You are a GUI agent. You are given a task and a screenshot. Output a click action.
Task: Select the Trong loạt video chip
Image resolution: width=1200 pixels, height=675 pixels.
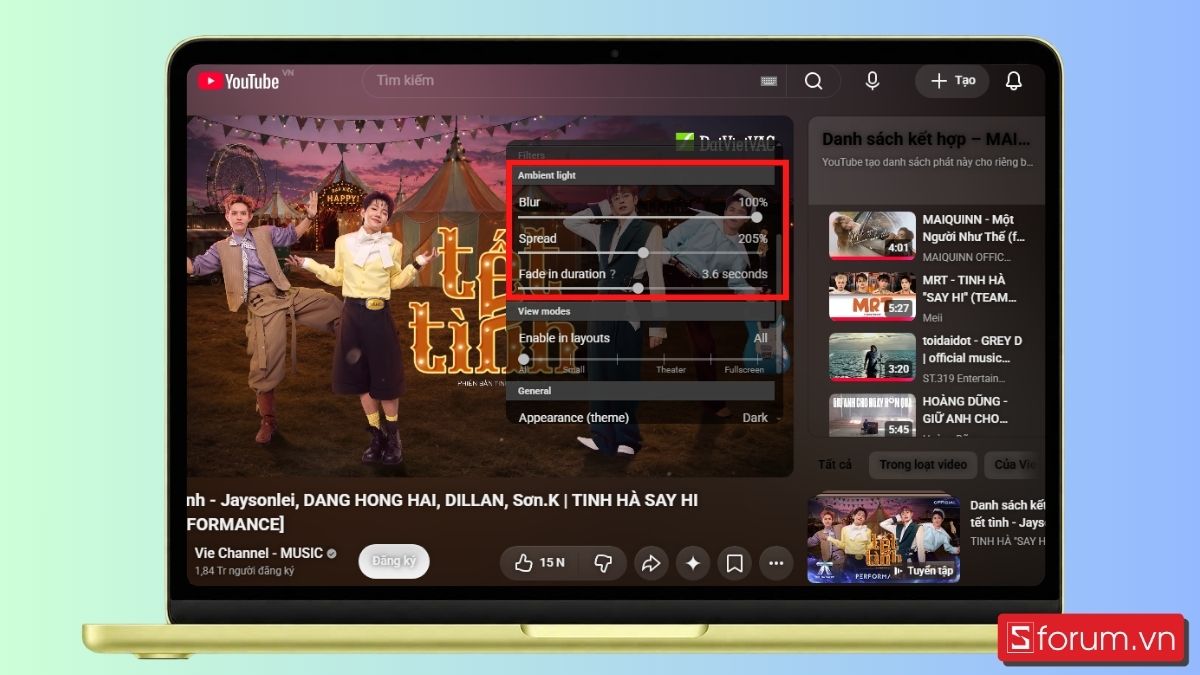(923, 465)
